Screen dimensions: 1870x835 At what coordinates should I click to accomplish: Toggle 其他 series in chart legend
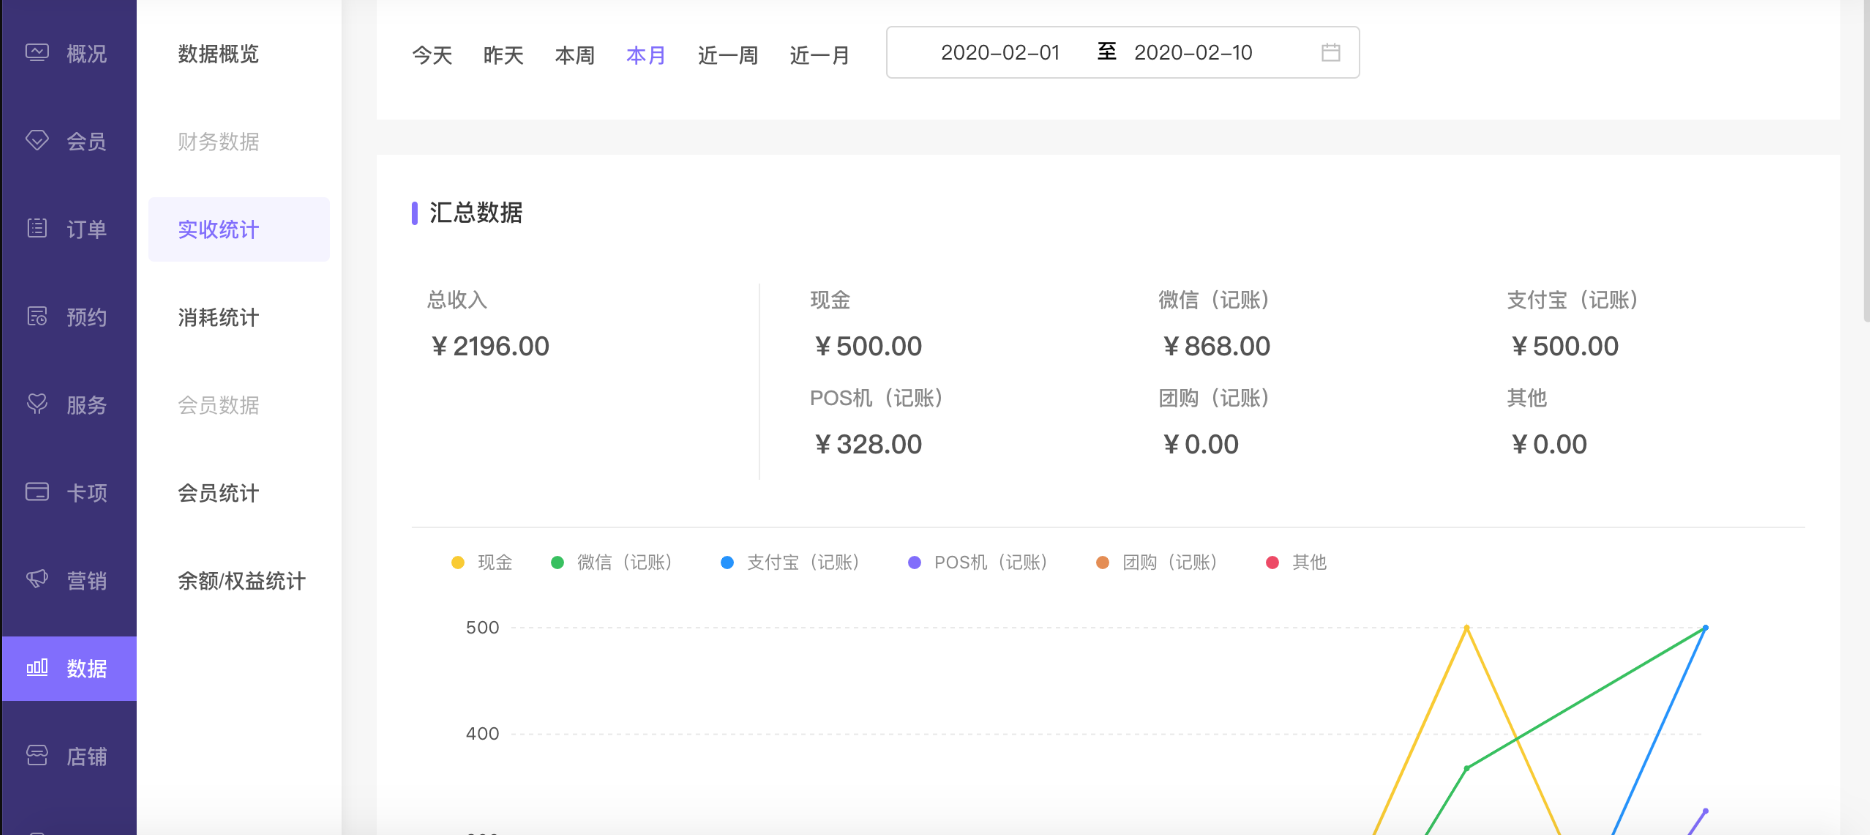(1297, 562)
